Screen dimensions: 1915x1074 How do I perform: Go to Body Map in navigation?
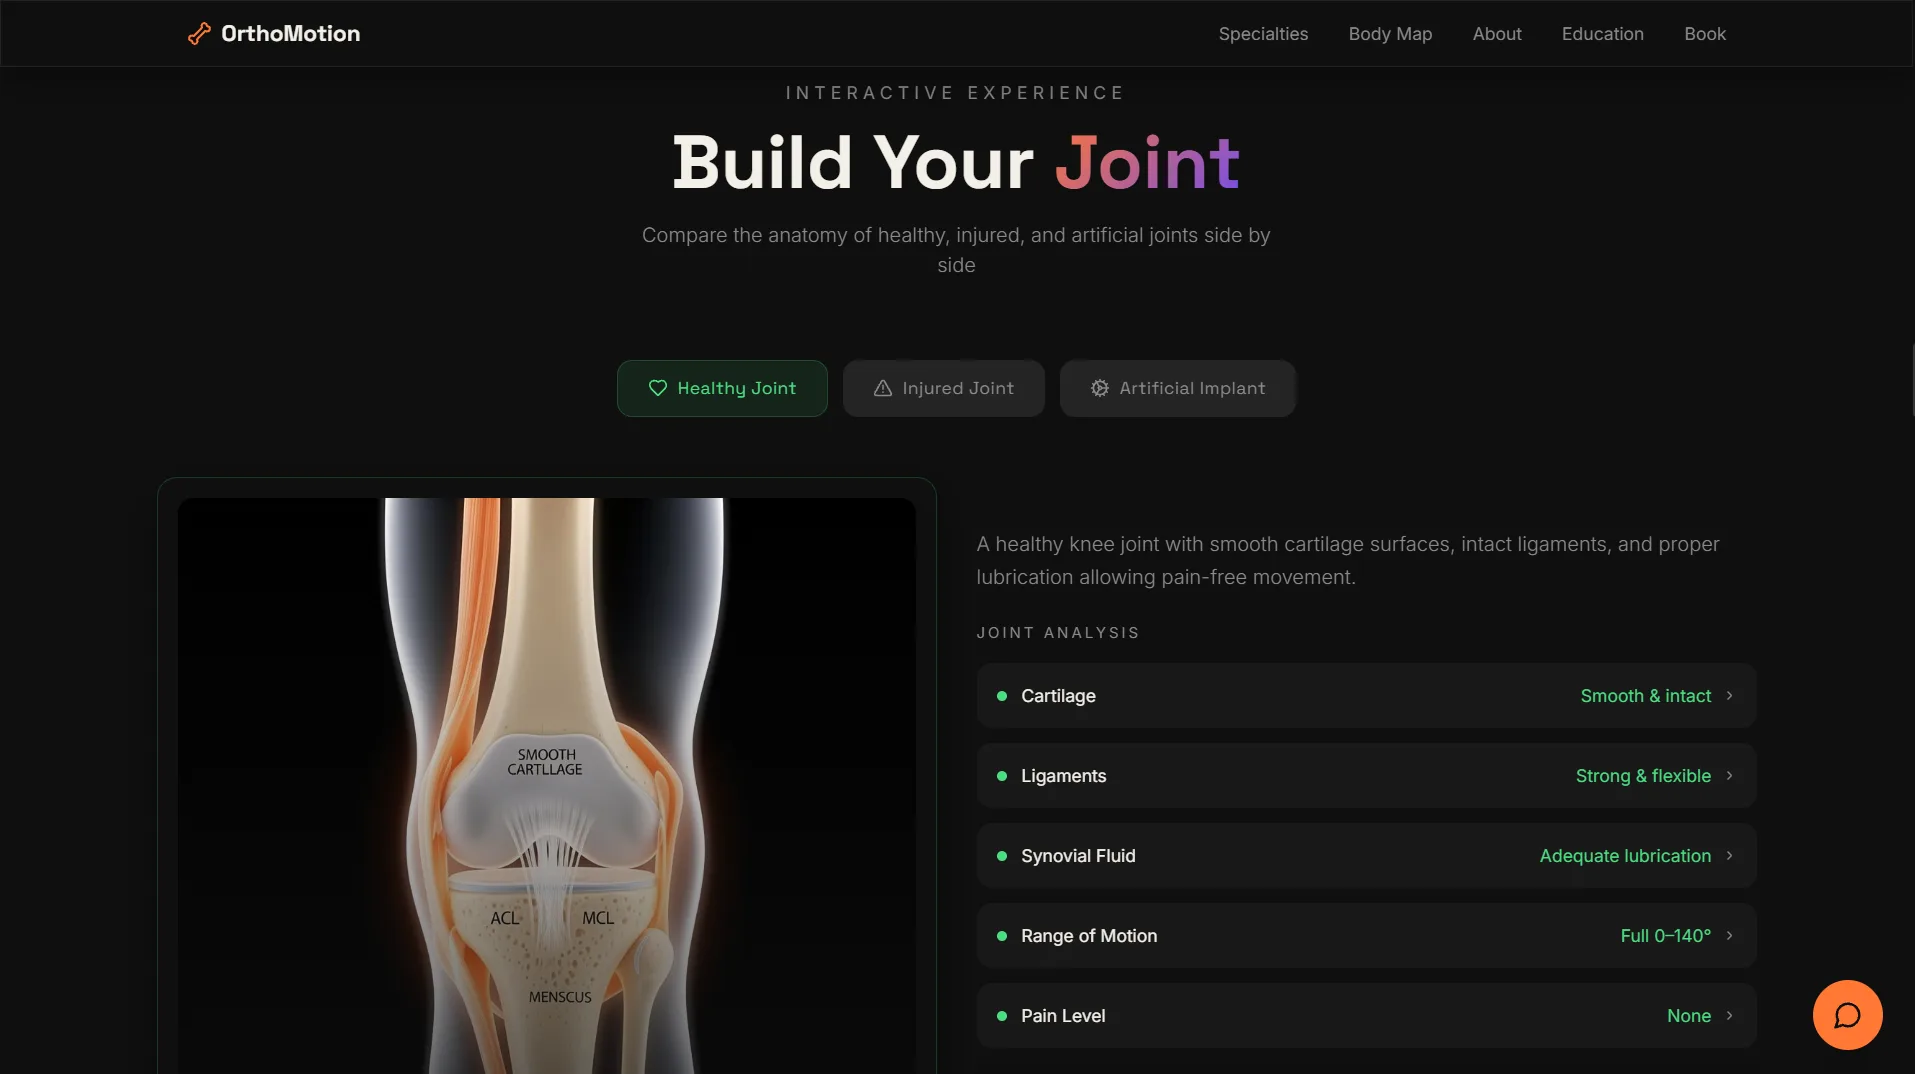tap(1390, 34)
